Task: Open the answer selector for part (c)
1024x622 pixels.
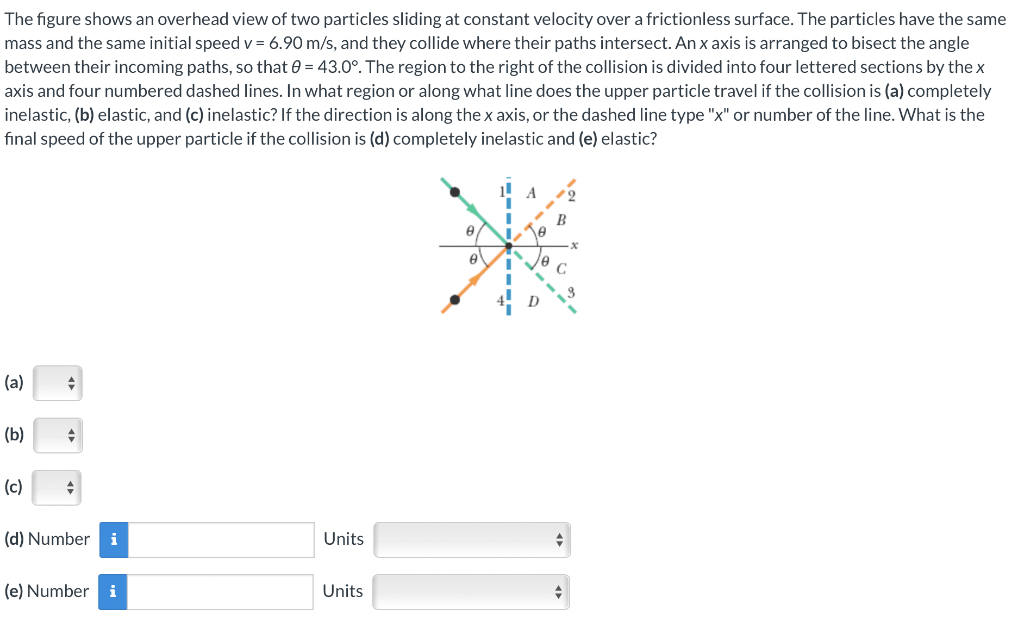Action: [x=57, y=488]
